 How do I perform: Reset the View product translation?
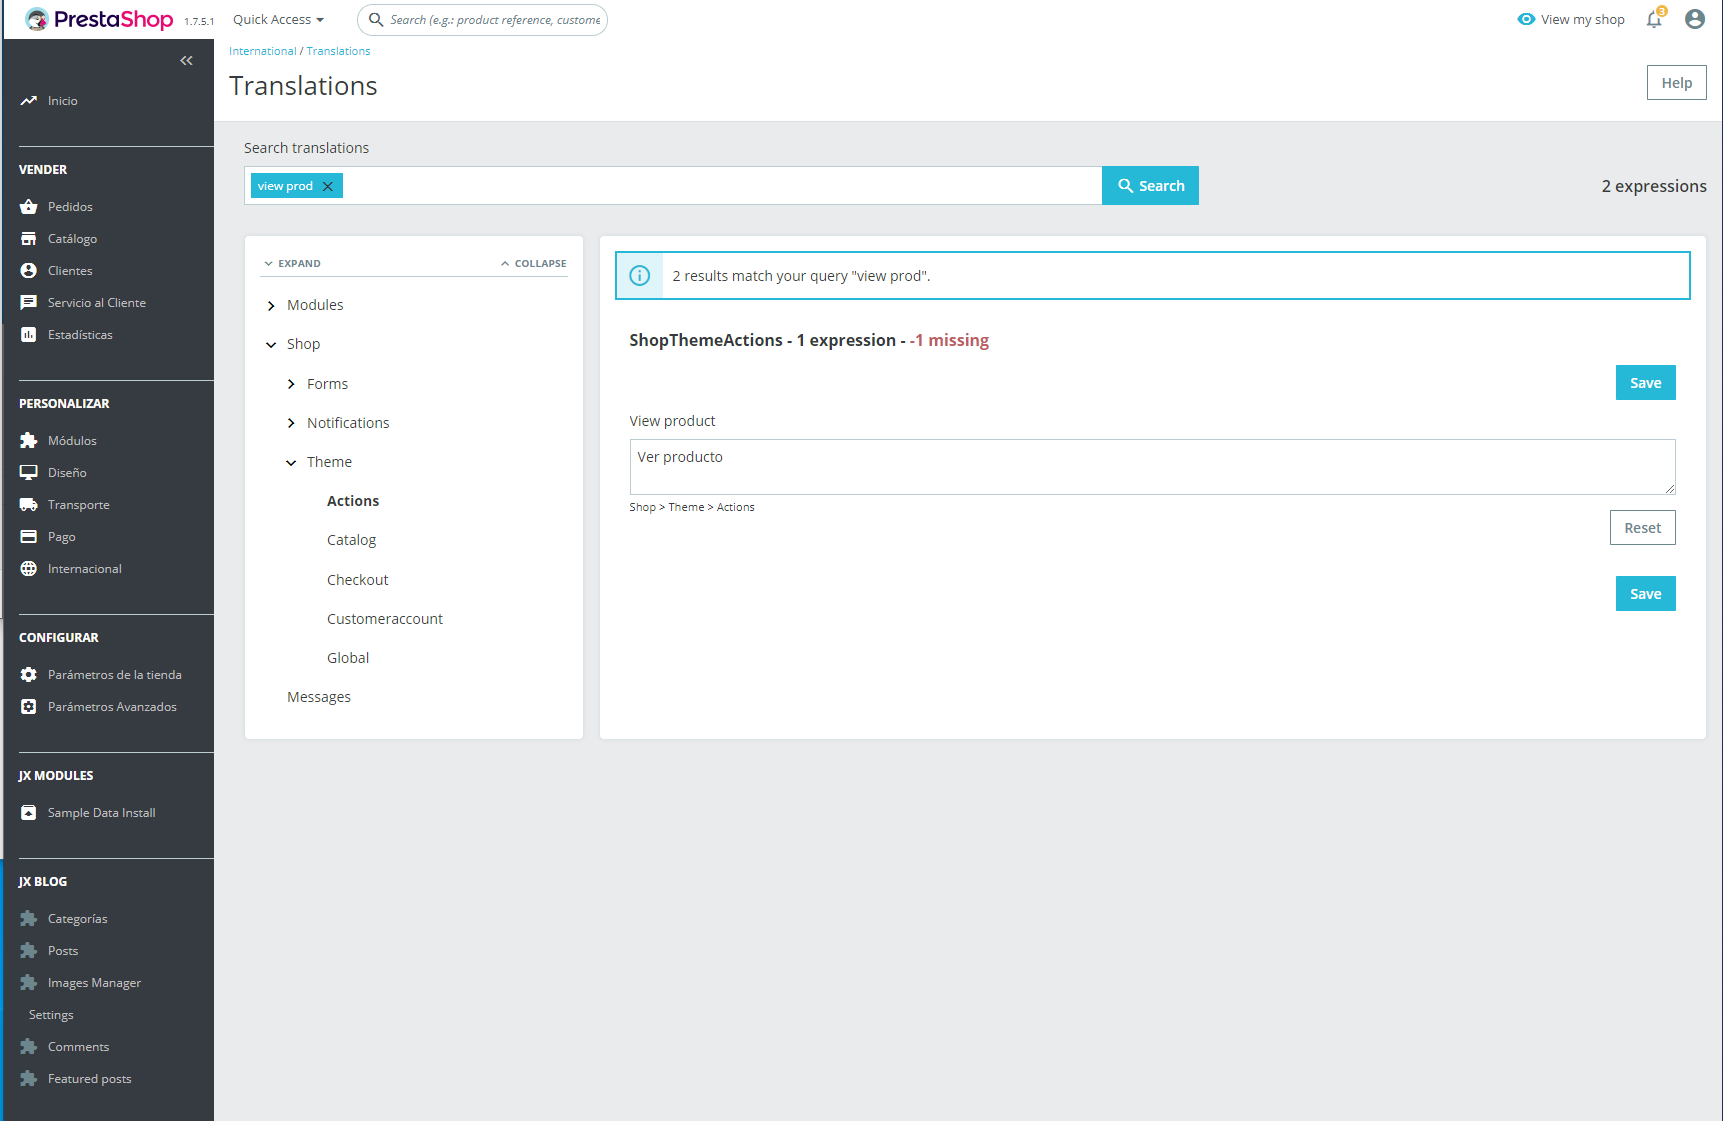pyautogui.click(x=1643, y=528)
